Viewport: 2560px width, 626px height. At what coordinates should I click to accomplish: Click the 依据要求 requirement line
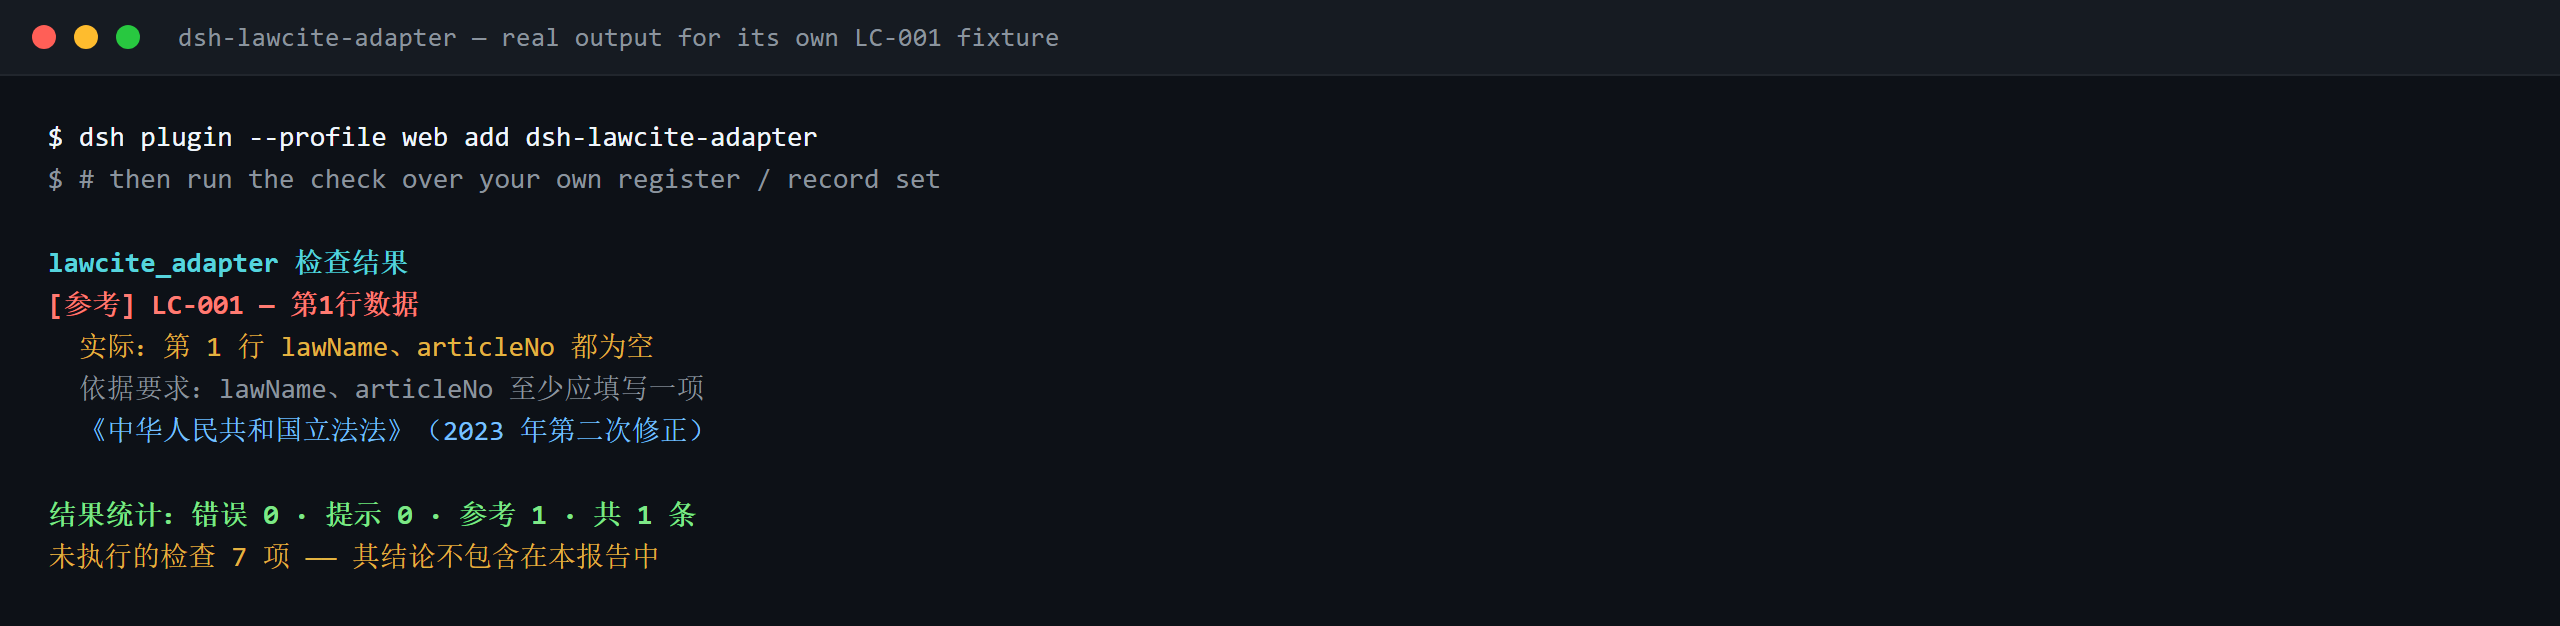point(392,389)
